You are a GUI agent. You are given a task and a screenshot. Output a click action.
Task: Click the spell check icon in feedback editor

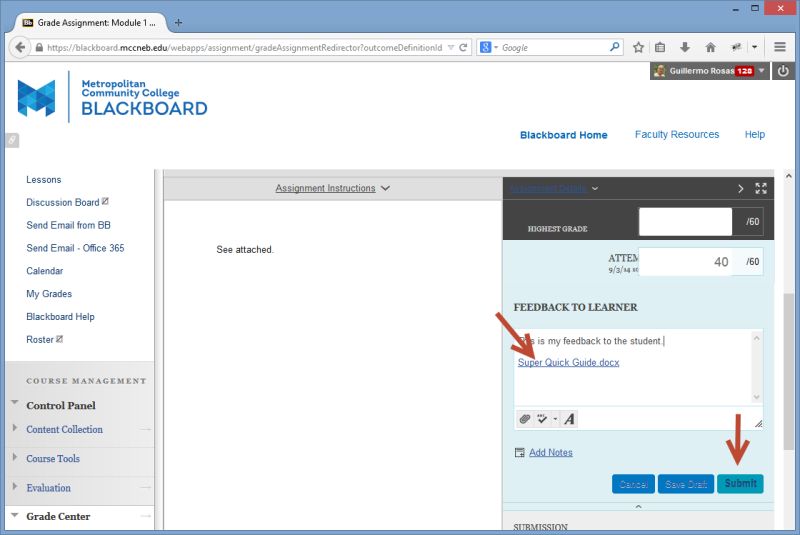(x=542, y=419)
